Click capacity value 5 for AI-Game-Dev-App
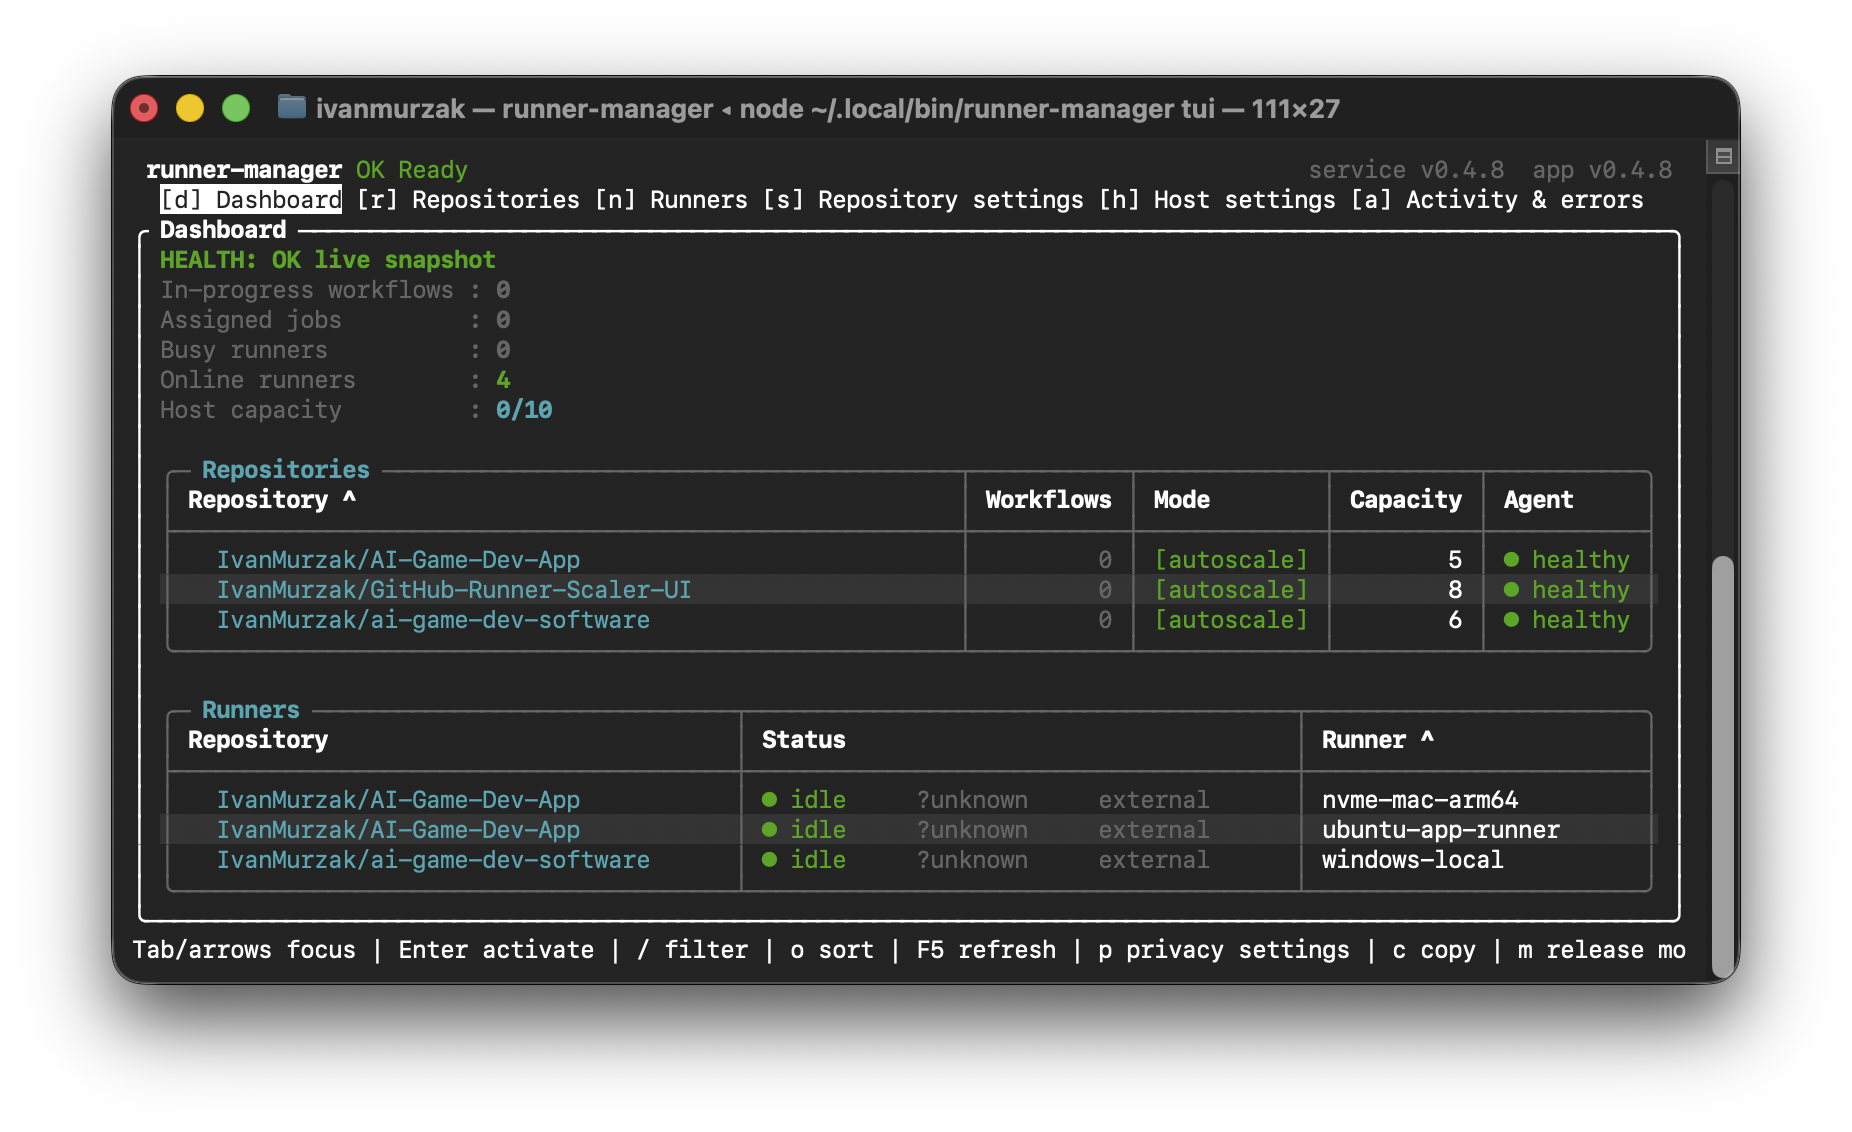 (1455, 559)
